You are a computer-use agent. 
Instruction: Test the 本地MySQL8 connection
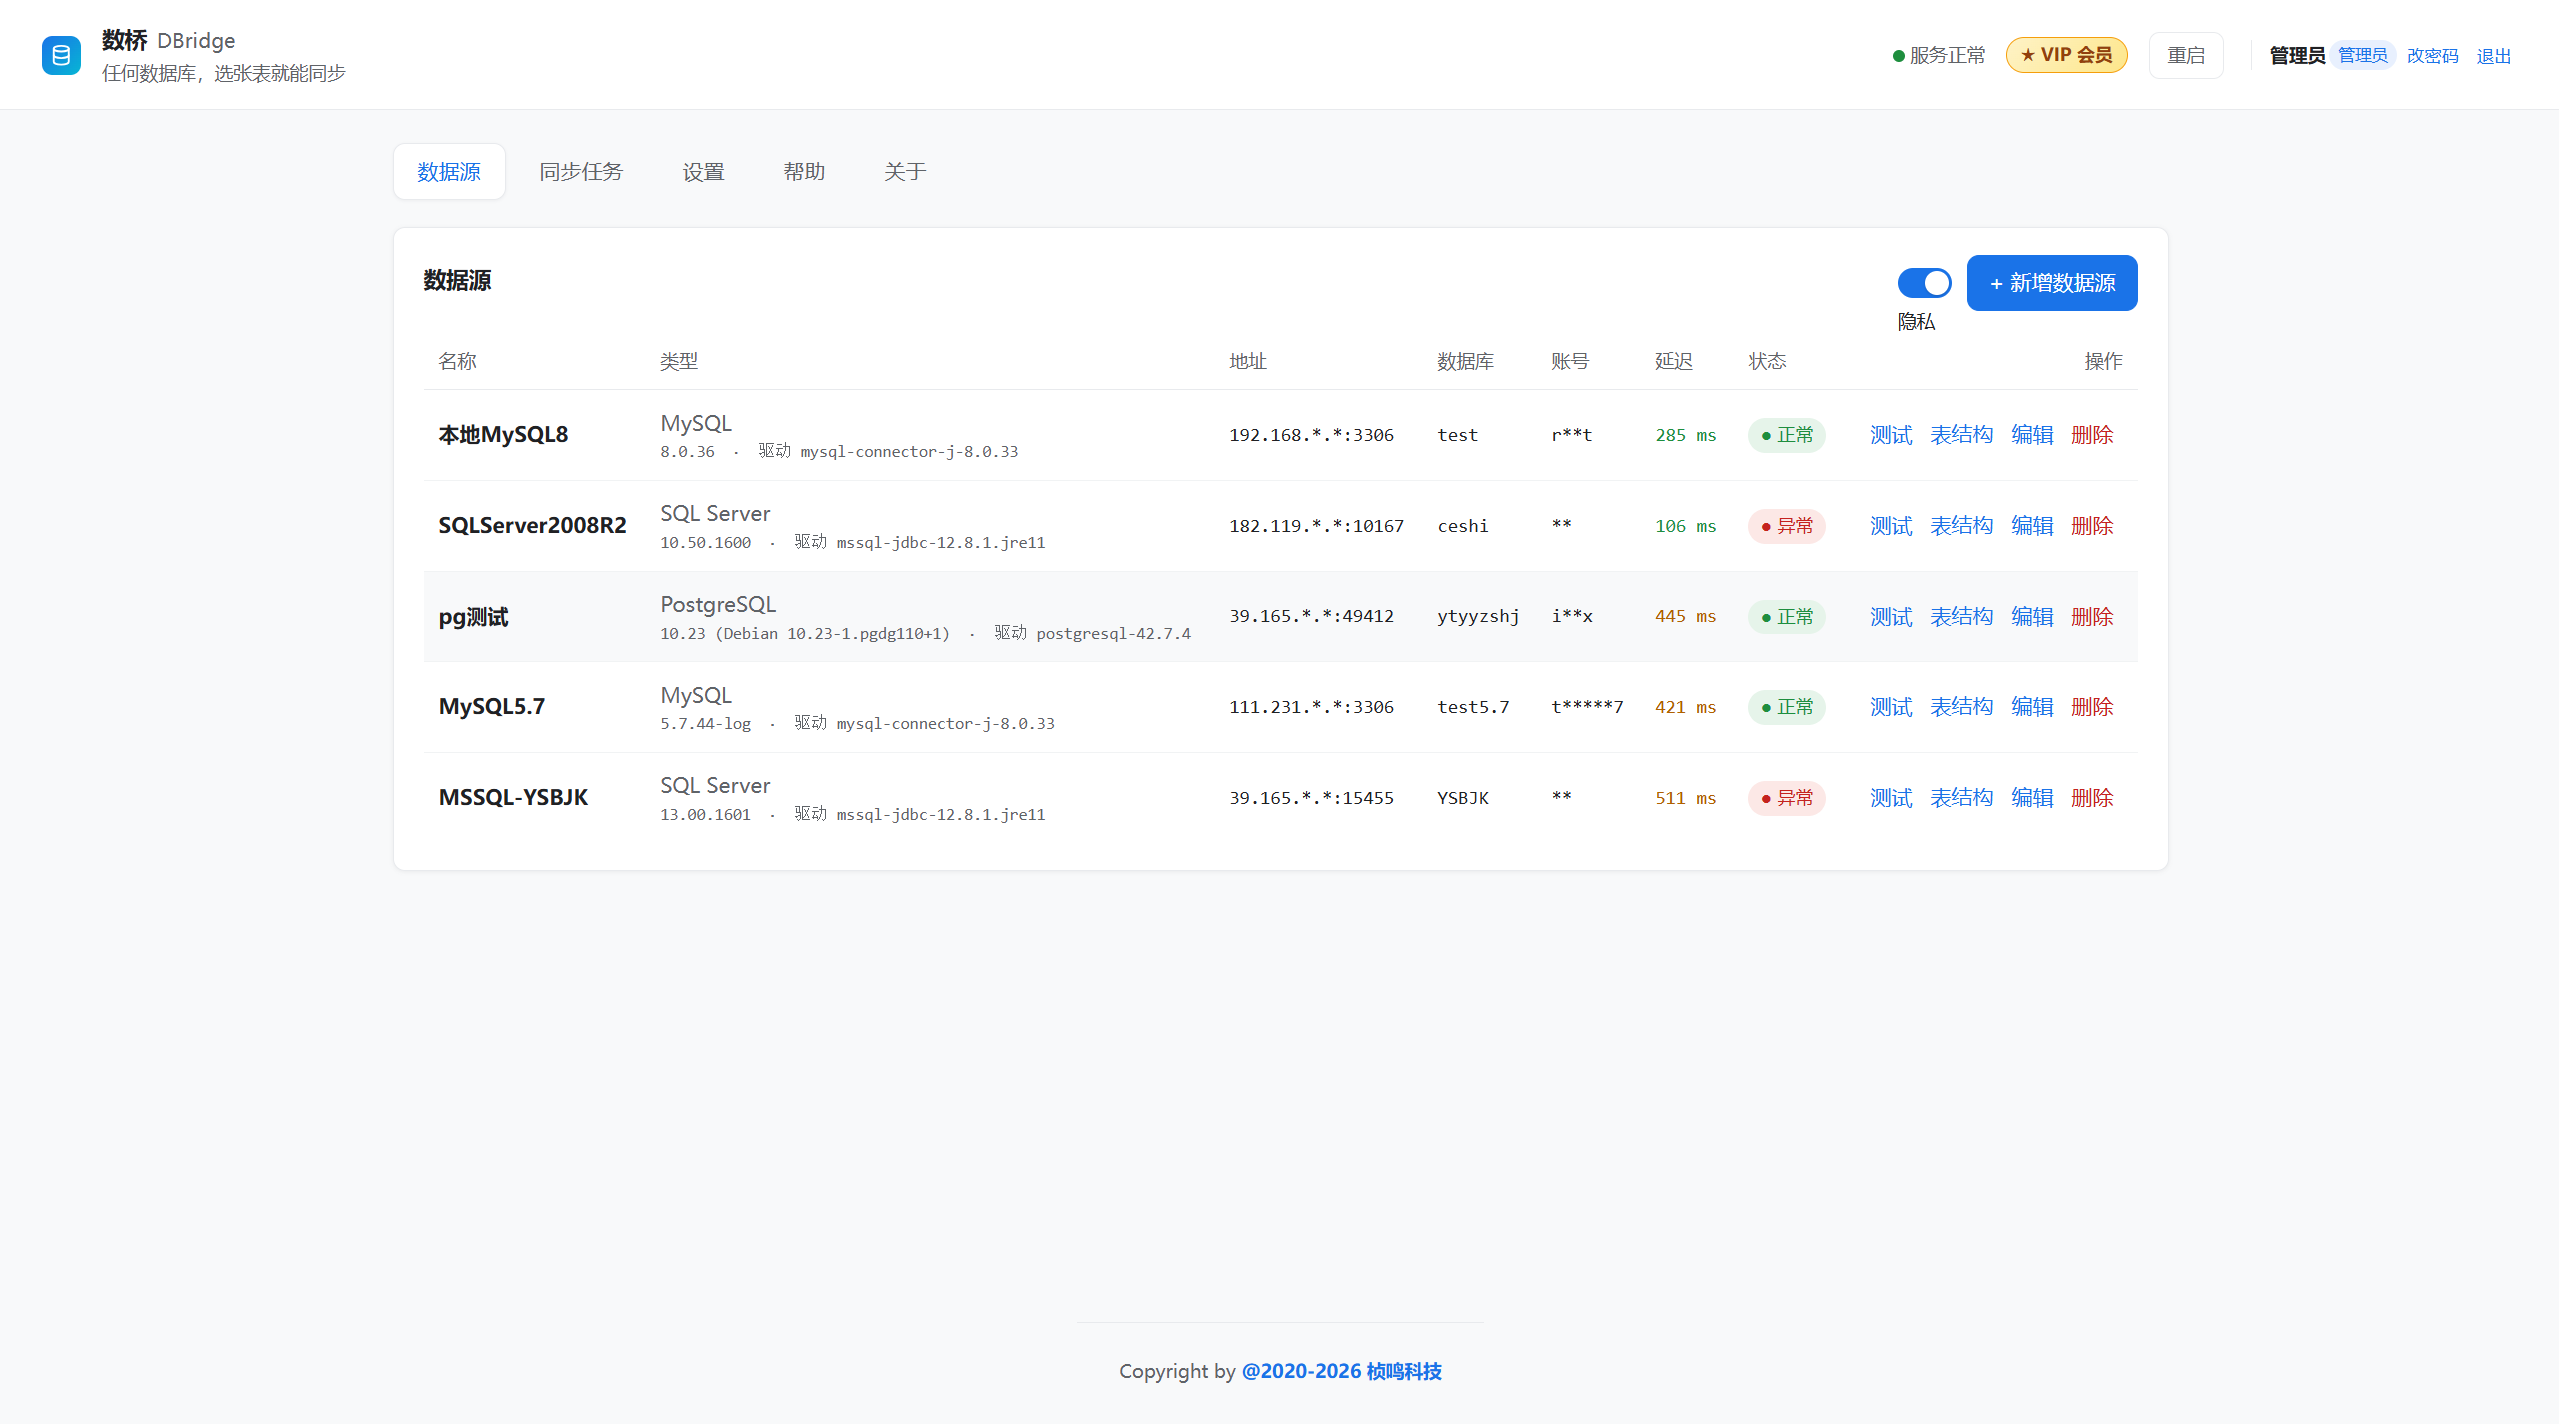point(1891,435)
